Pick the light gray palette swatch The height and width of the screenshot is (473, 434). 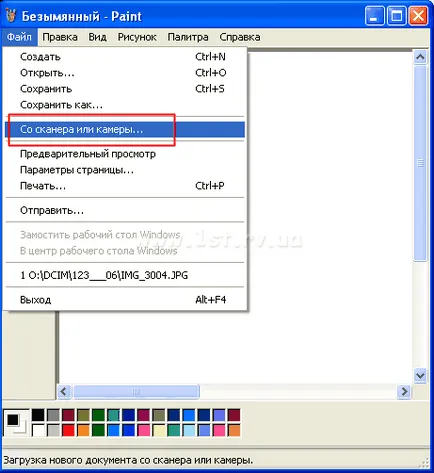(x=53, y=430)
